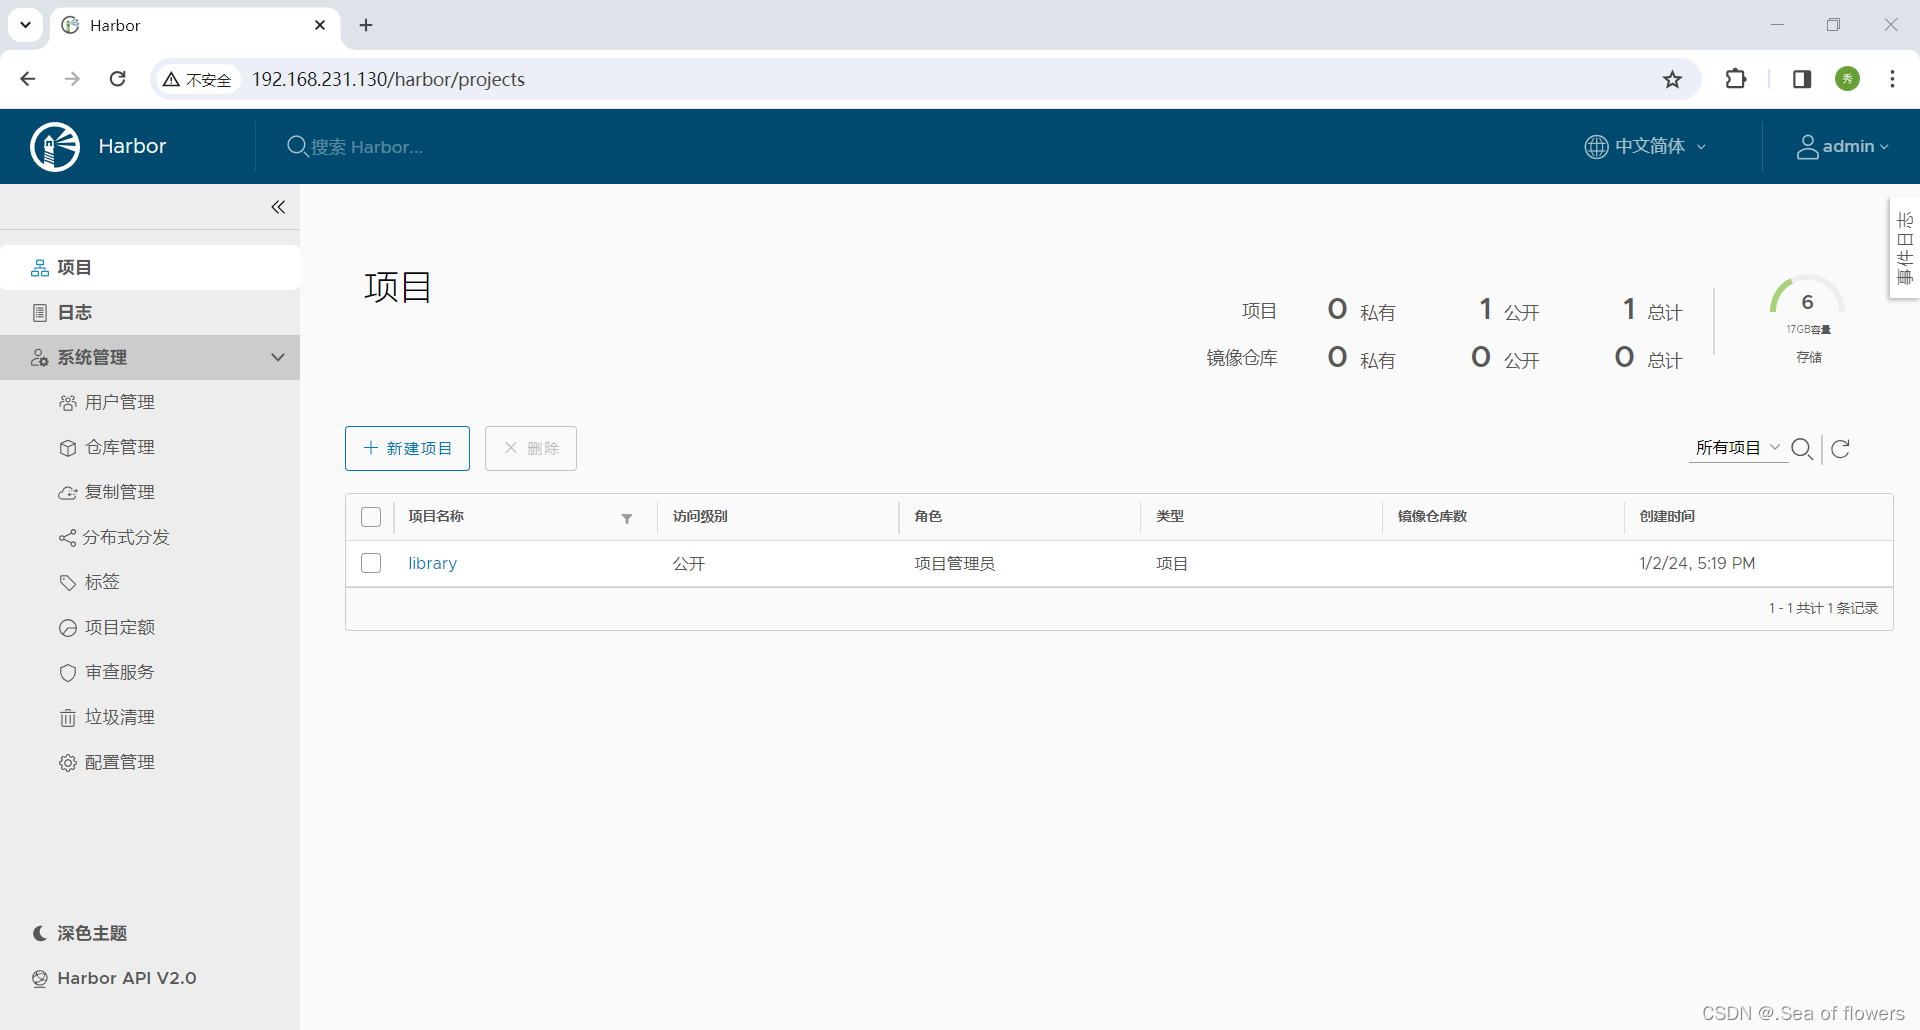Viewport: 1920px width, 1030px height.
Task: Switch to 深色主题 dark theme
Action: 80,933
